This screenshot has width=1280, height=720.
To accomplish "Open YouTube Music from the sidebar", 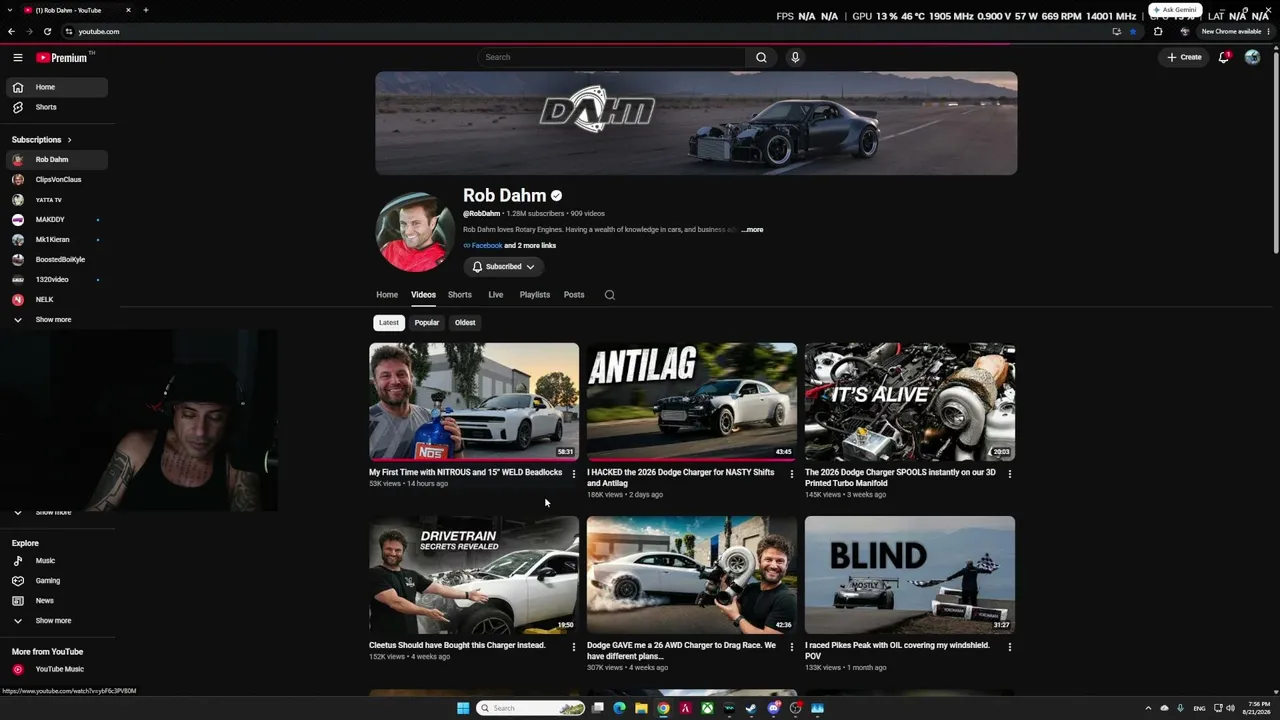I will [x=57, y=669].
